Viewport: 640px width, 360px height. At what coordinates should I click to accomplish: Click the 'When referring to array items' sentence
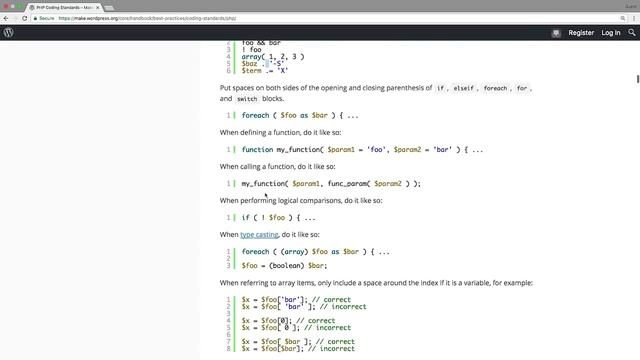(x=376, y=283)
